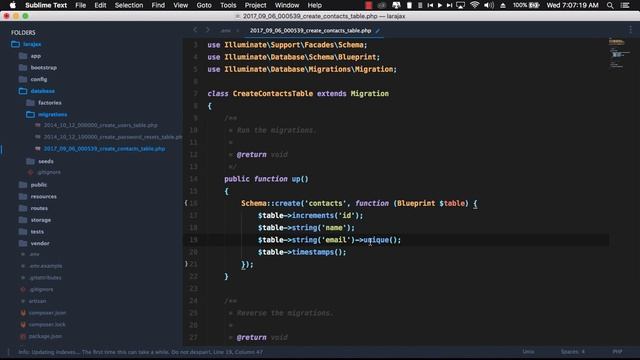Click the back navigation arrow in tab bar
640x360 pixels.
(x=195, y=30)
